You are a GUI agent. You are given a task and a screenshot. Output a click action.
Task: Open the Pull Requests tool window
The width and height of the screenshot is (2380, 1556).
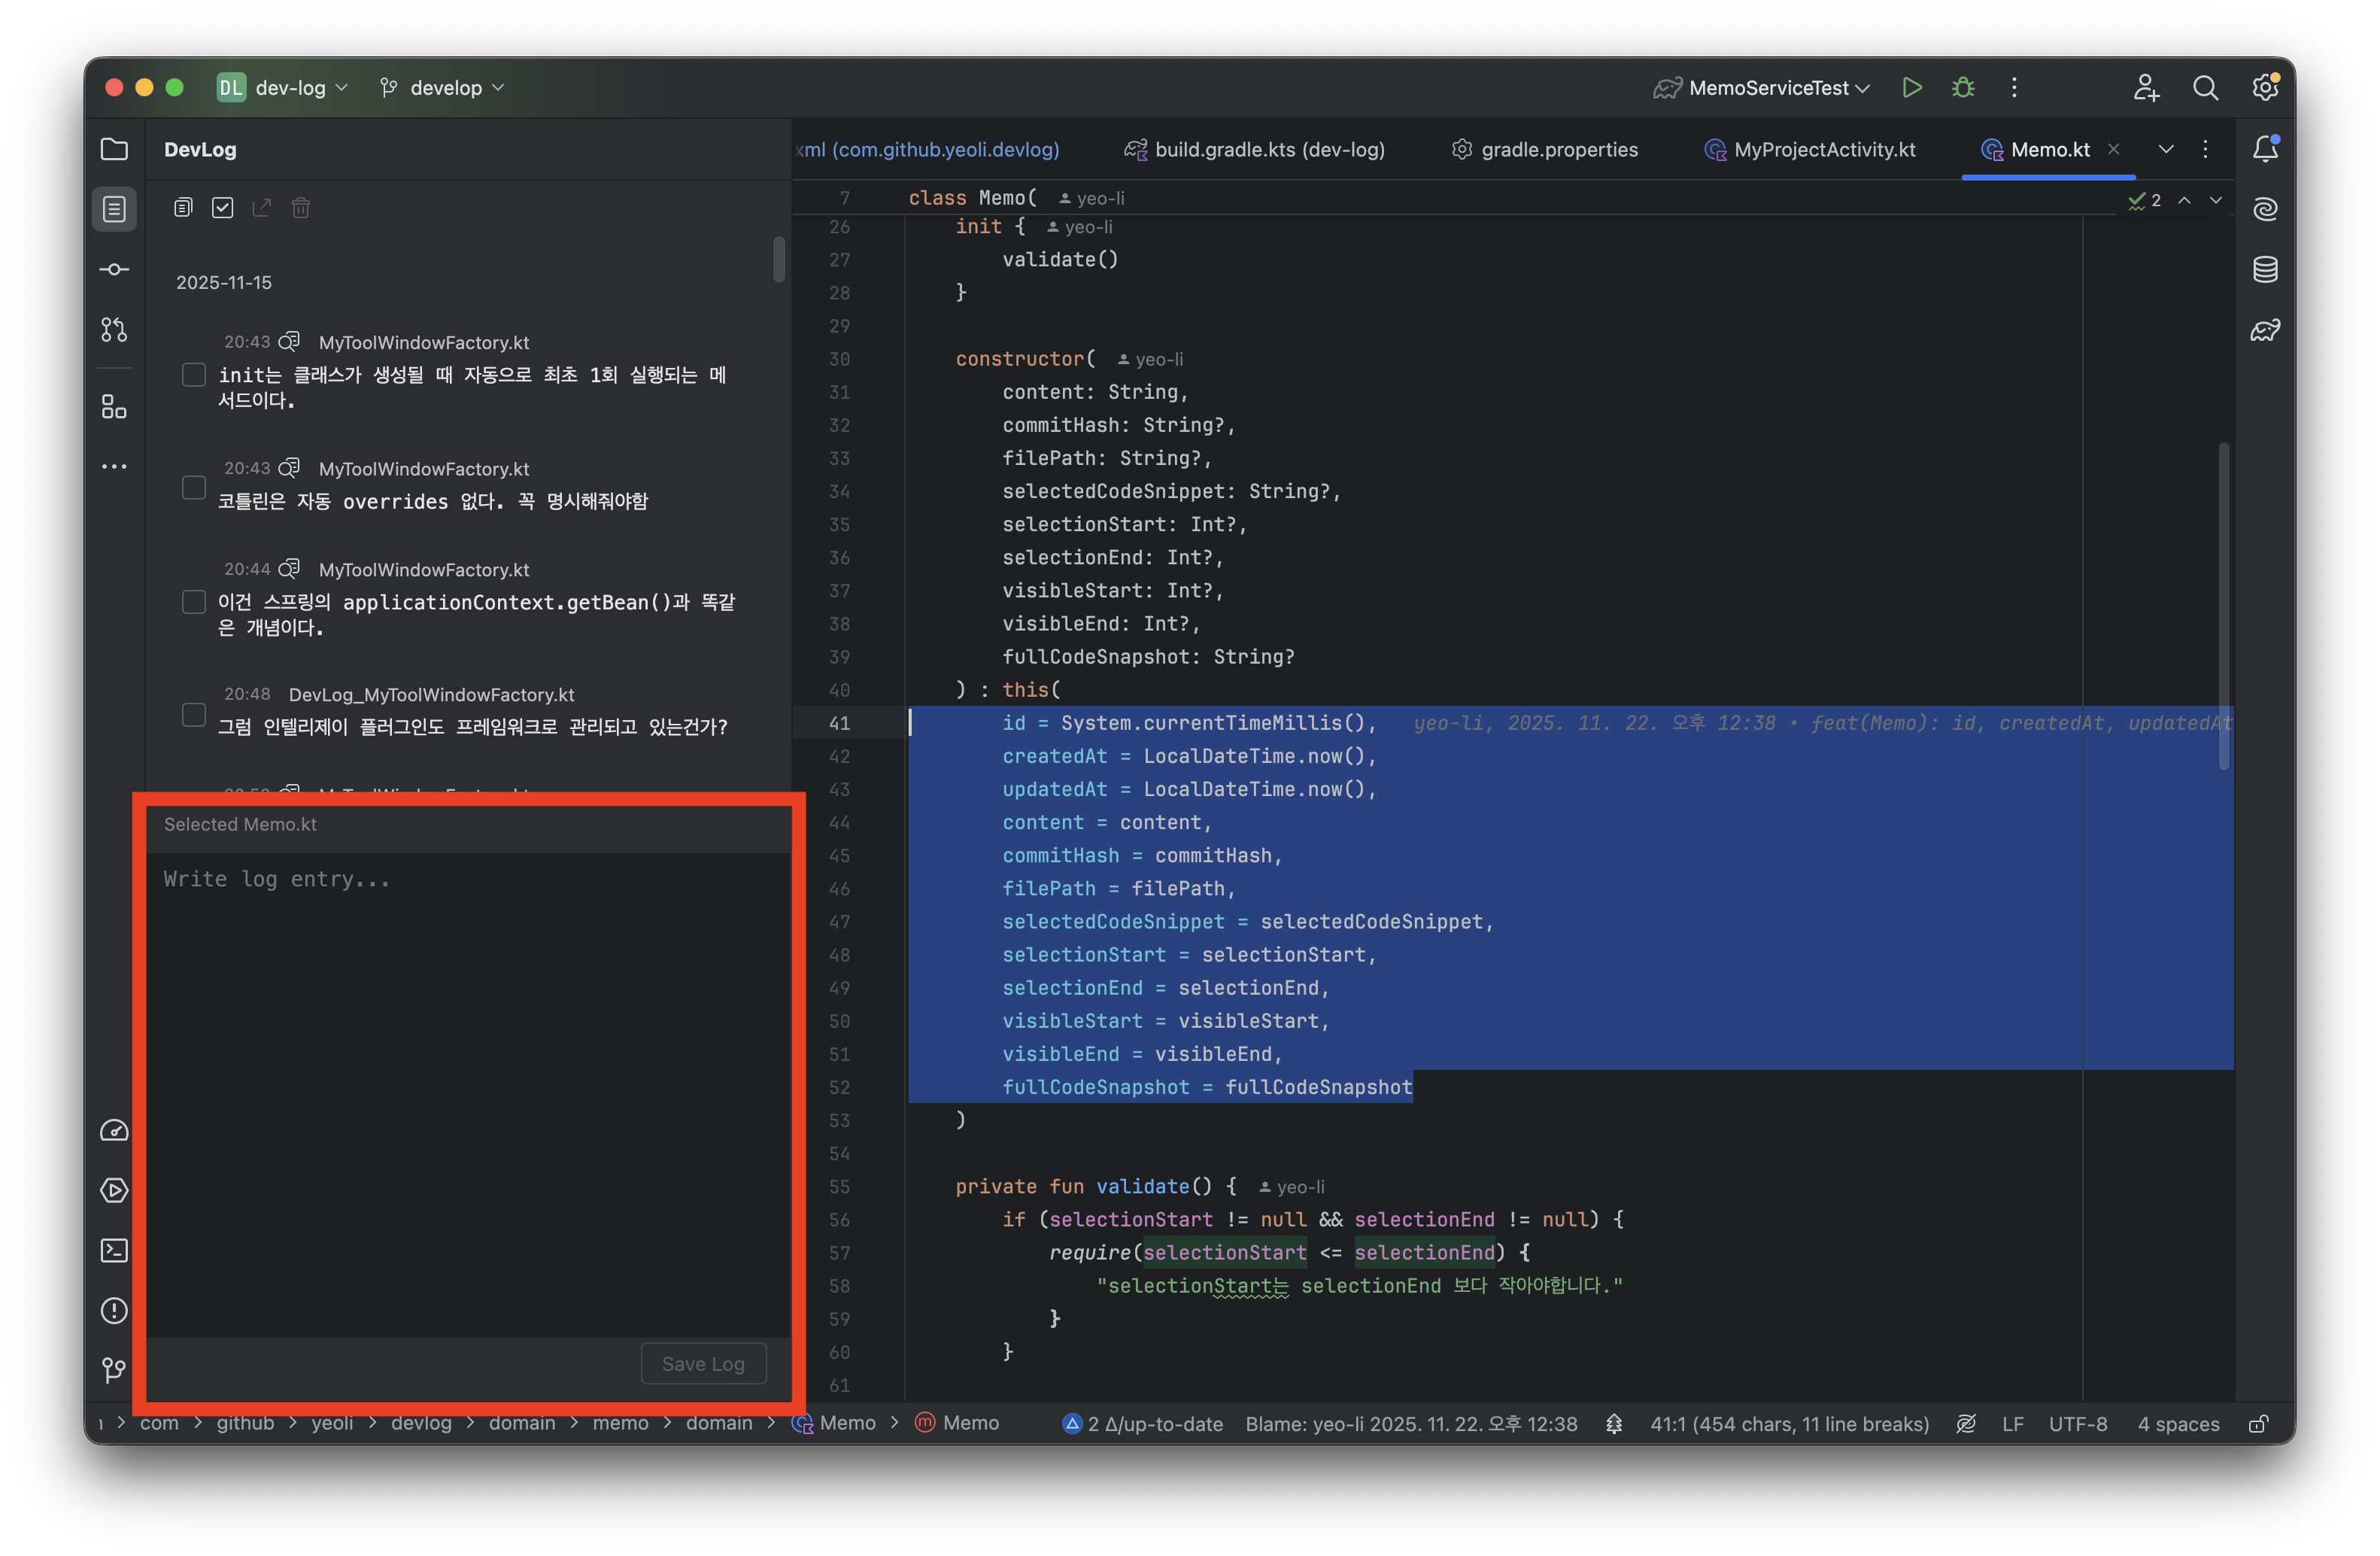[x=114, y=329]
